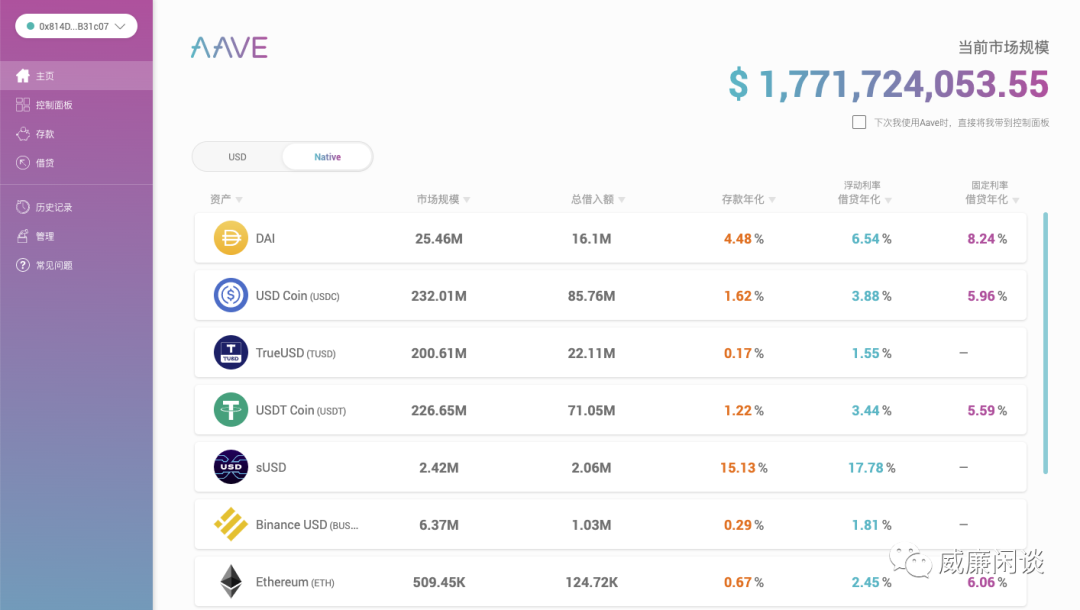The width and height of the screenshot is (1080, 610).
Task: Click the AAVE logo
Action: tap(229, 48)
